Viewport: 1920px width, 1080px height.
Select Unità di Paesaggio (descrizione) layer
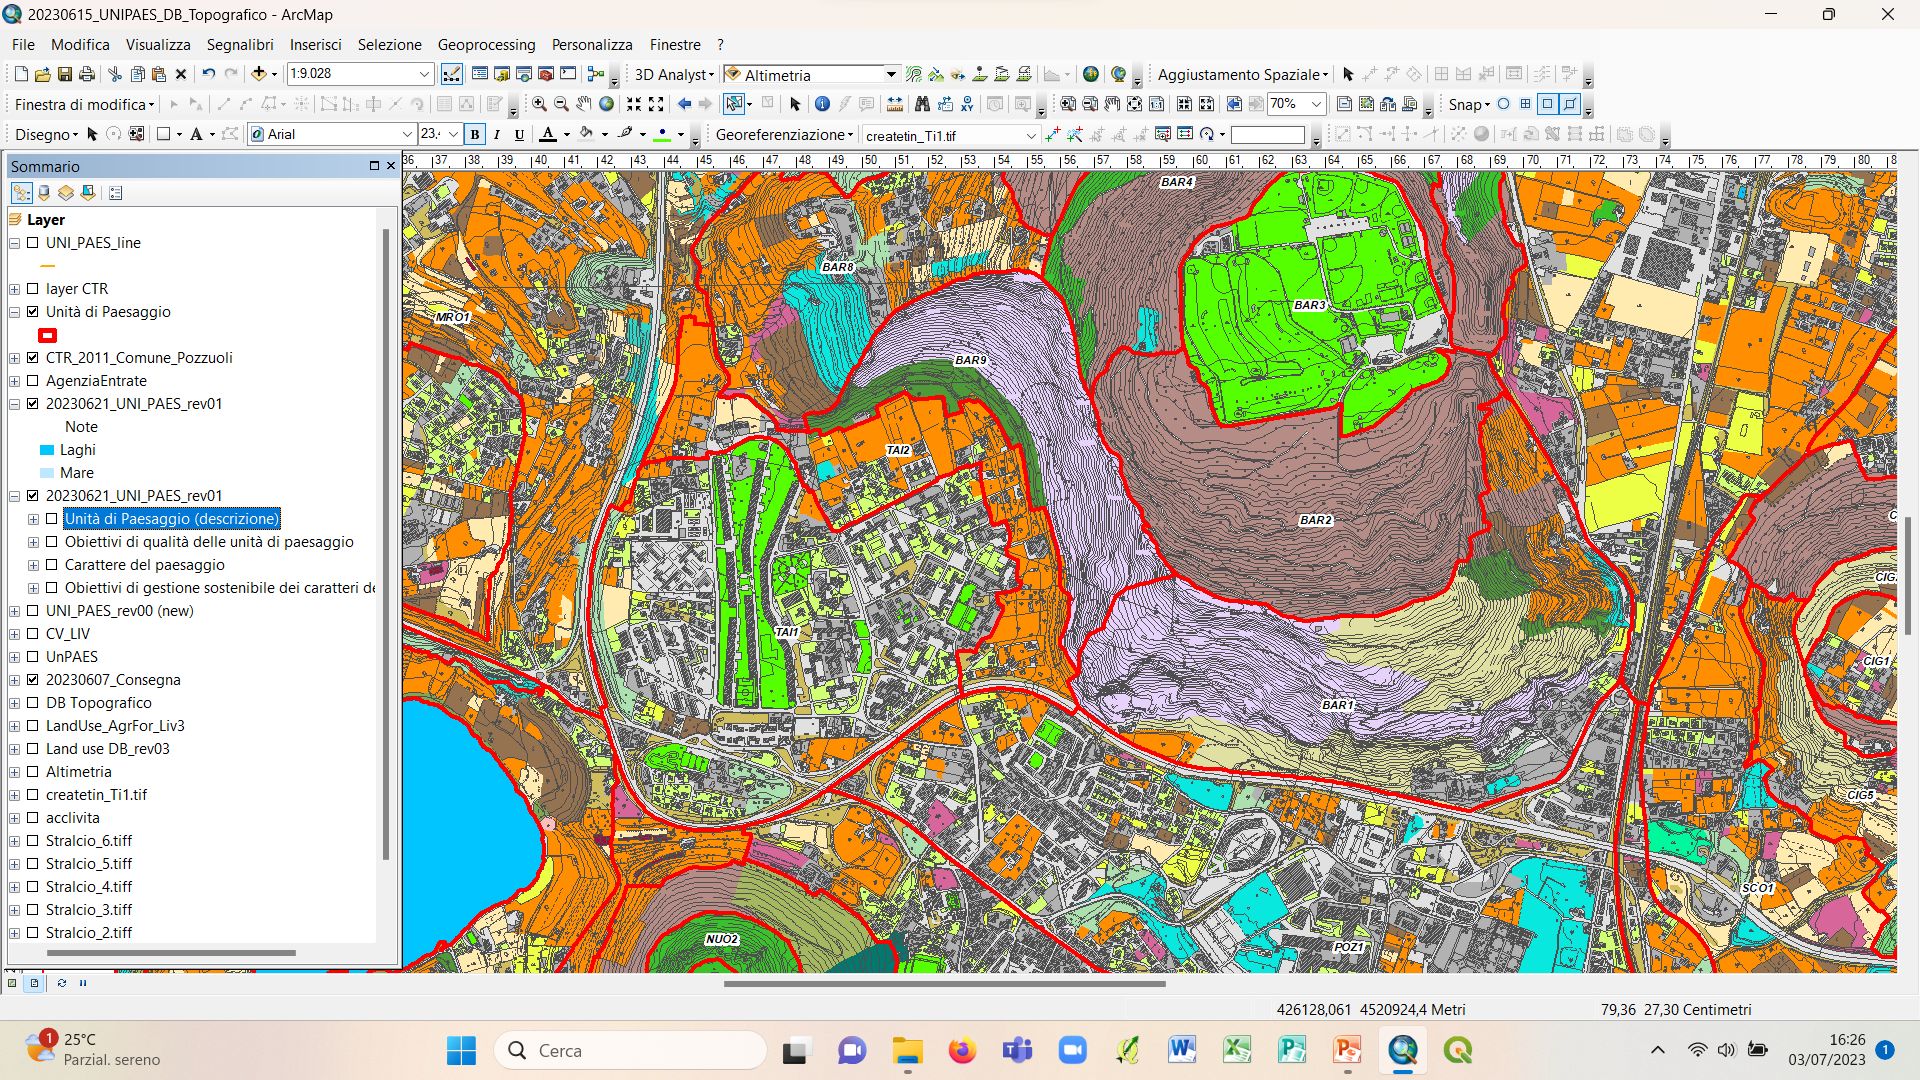click(x=172, y=519)
